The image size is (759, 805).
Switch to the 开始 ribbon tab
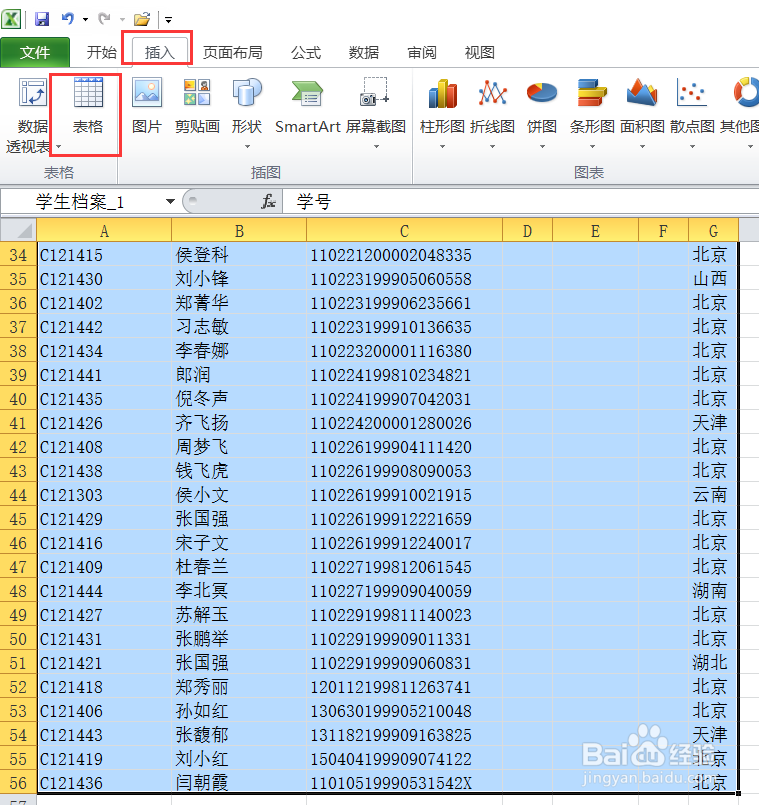pos(102,52)
